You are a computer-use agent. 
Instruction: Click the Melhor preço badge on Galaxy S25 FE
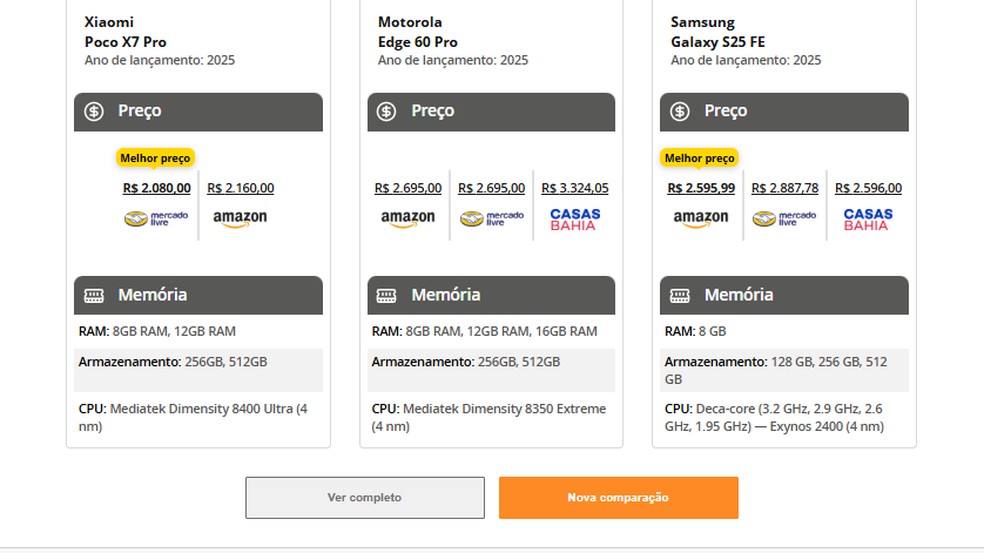click(699, 158)
